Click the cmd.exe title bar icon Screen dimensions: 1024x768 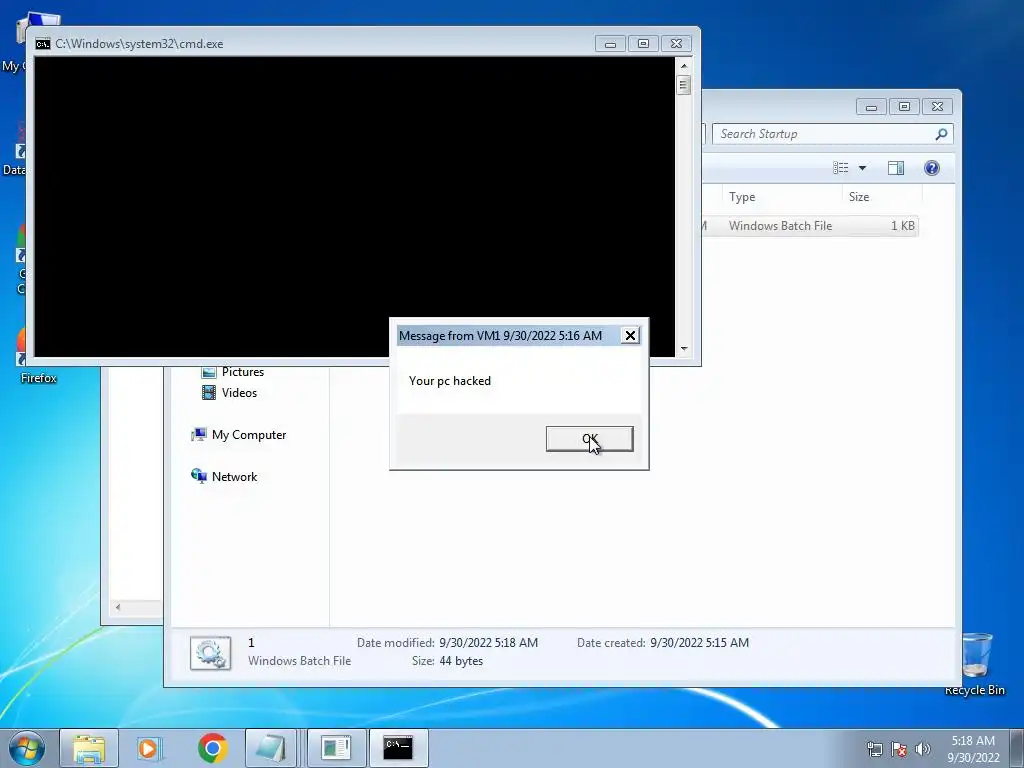pyautogui.click(x=43, y=44)
